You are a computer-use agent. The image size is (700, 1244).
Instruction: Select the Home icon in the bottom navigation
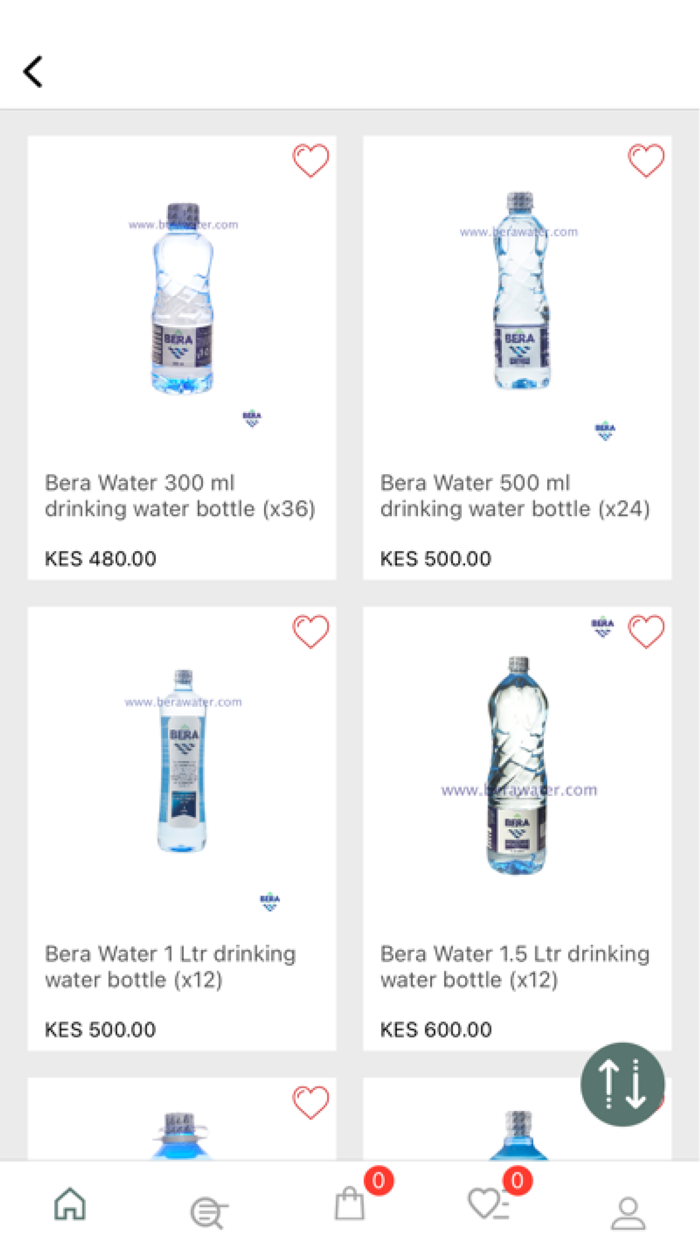(x=69, y=1205)
